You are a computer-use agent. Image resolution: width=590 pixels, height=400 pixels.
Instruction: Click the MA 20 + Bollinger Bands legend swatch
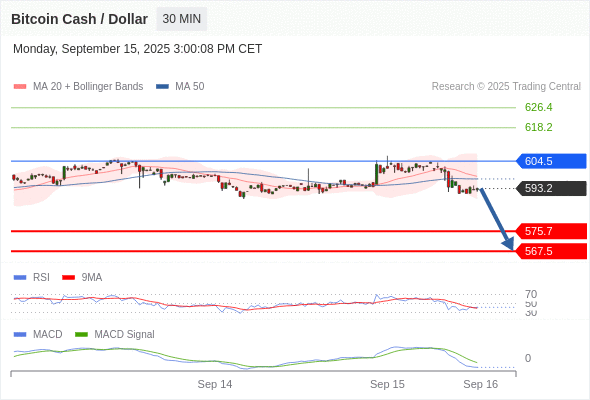point(20,87)
